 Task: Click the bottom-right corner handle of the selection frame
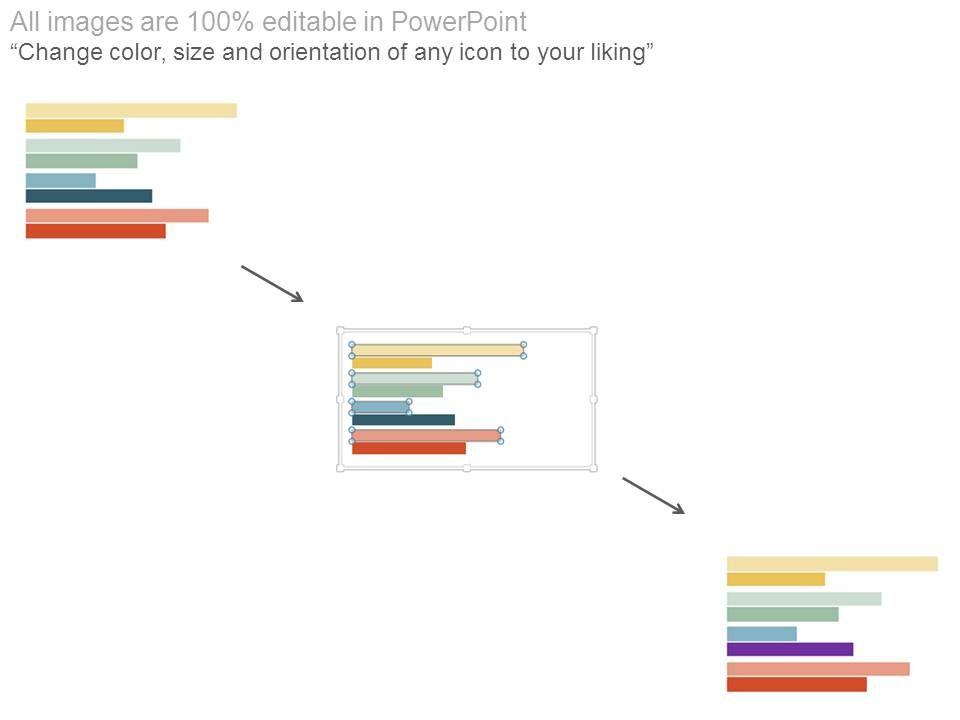(593, 467)
